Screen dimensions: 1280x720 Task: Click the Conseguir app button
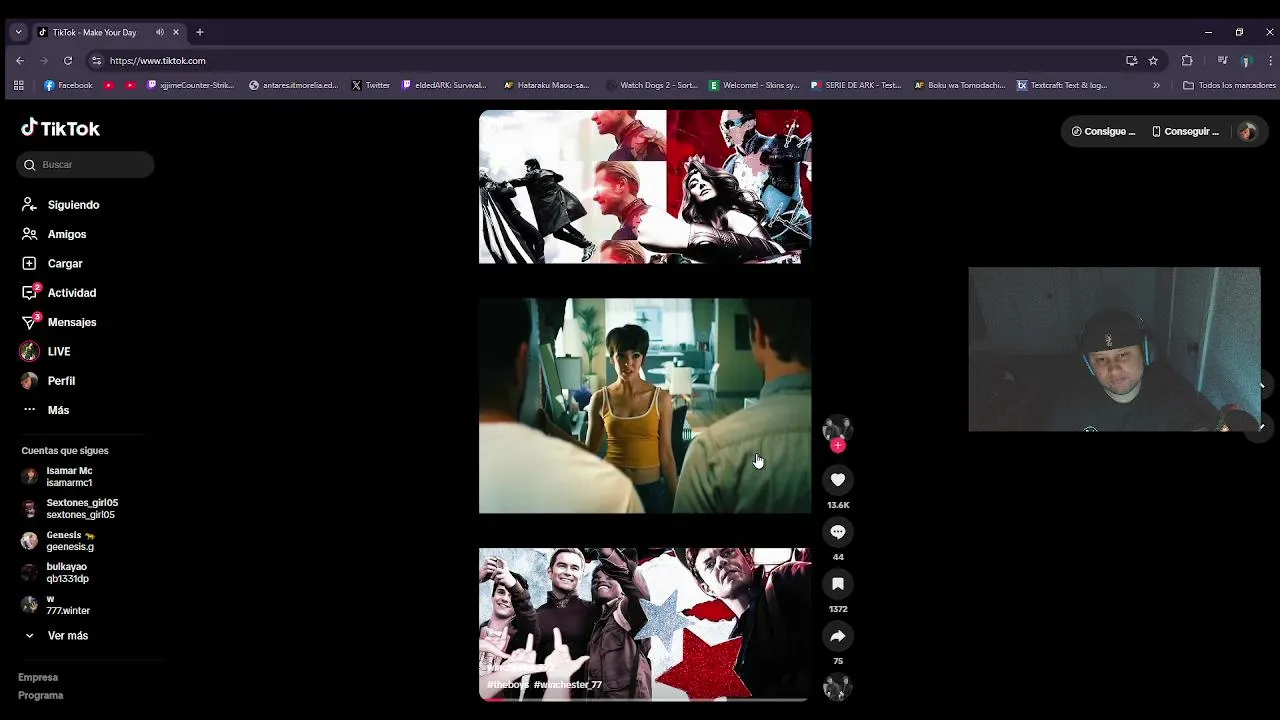(1185, 131)
